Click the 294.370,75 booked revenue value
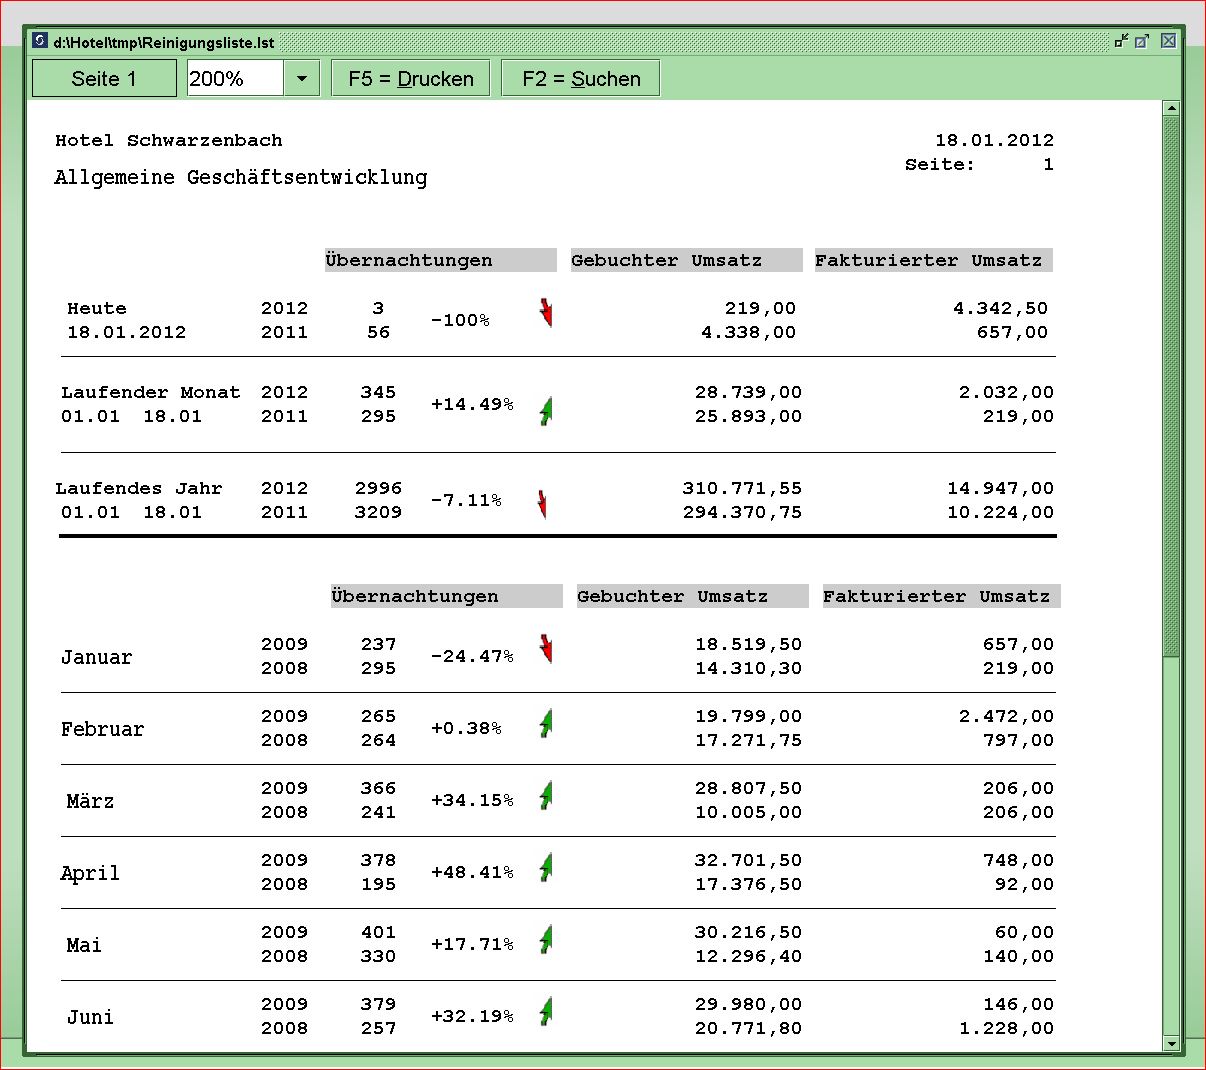The height and width of the screenshot is (1070, 1206). 742,512
